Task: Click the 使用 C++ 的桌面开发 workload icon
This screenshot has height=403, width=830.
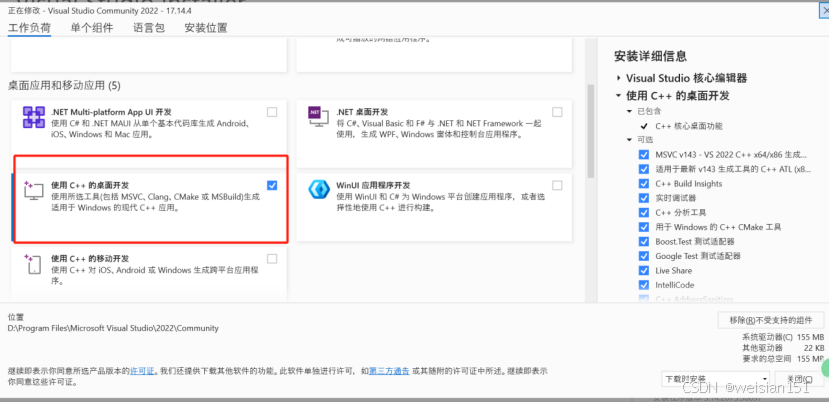Action: click(x=34, y=191)
